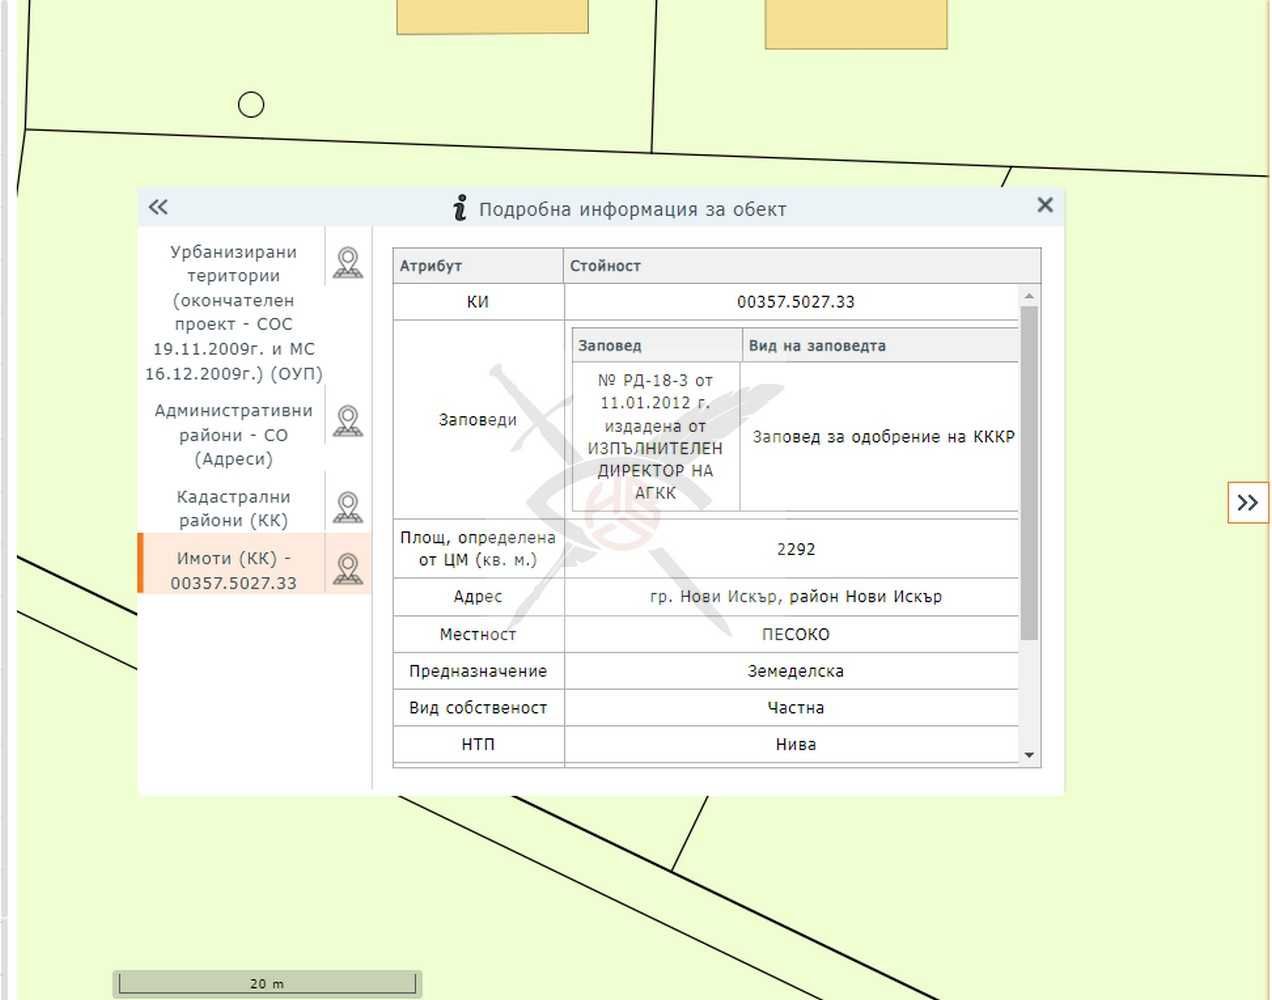
Task: Click locate icon for Имоти 00357.5027.33
Action: (x=347, y=569)
